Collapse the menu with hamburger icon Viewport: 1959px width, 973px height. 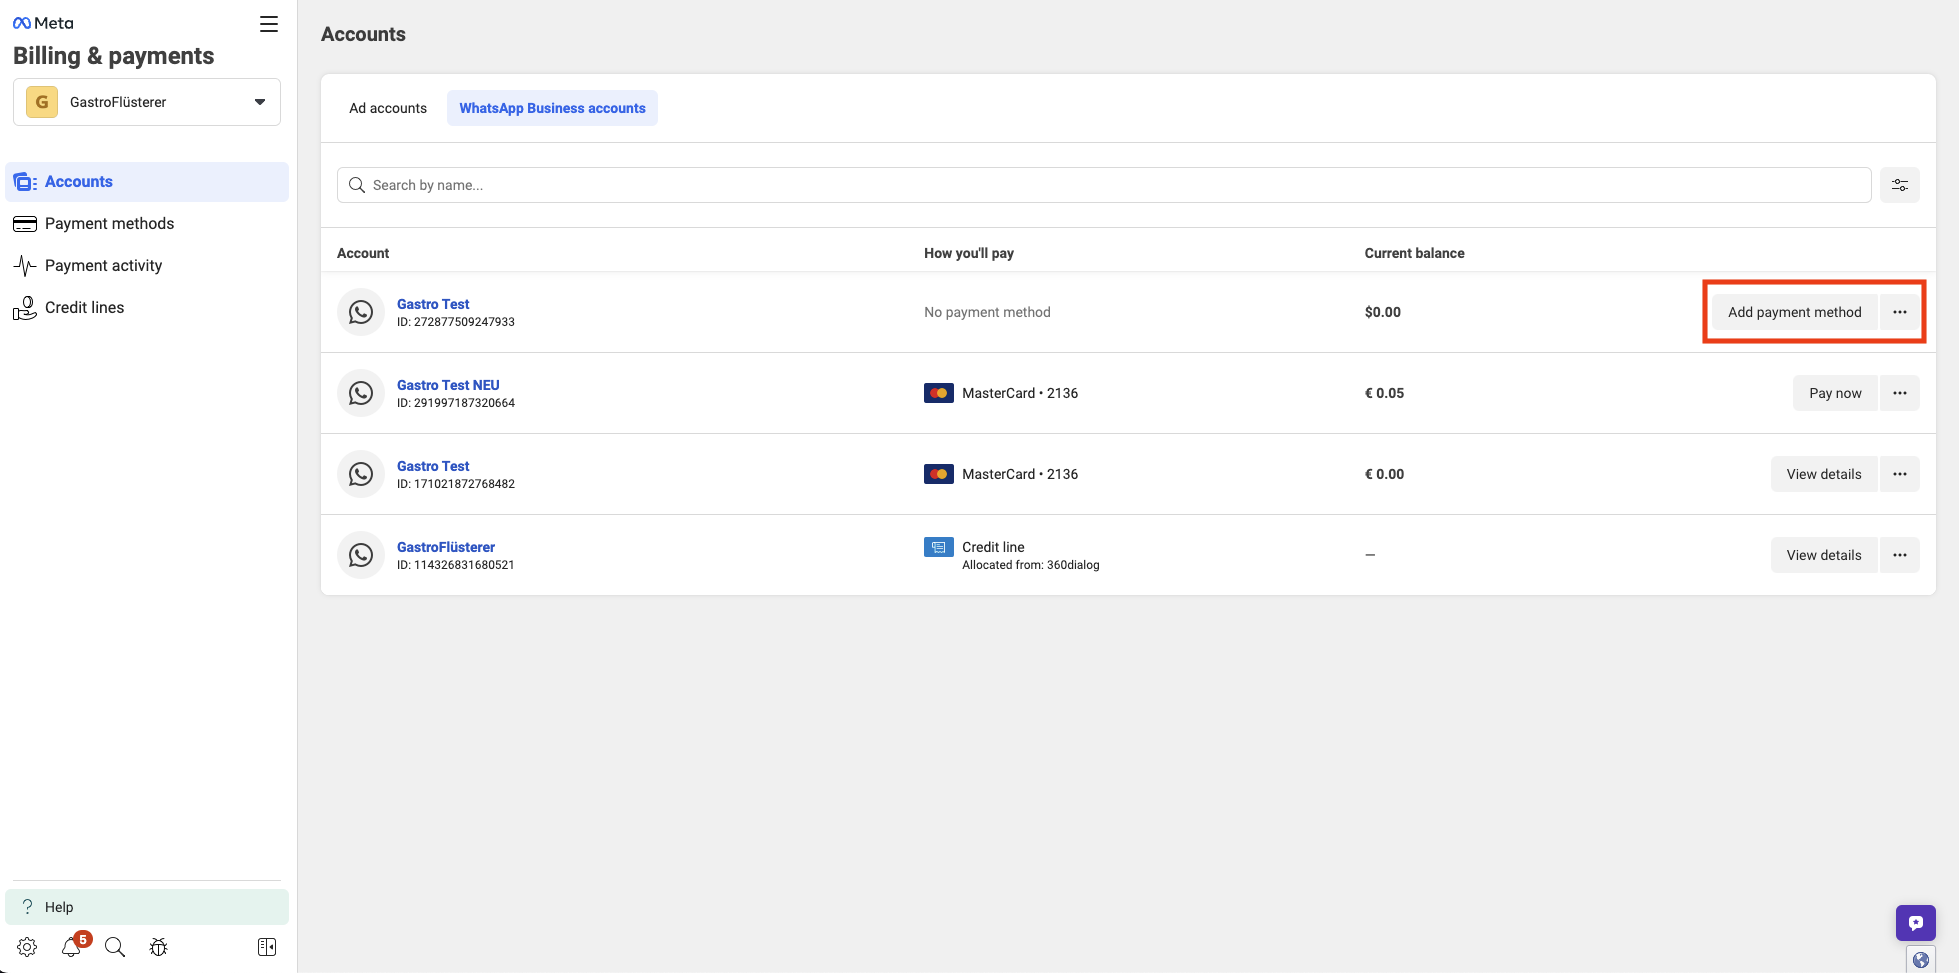(269, 24)
